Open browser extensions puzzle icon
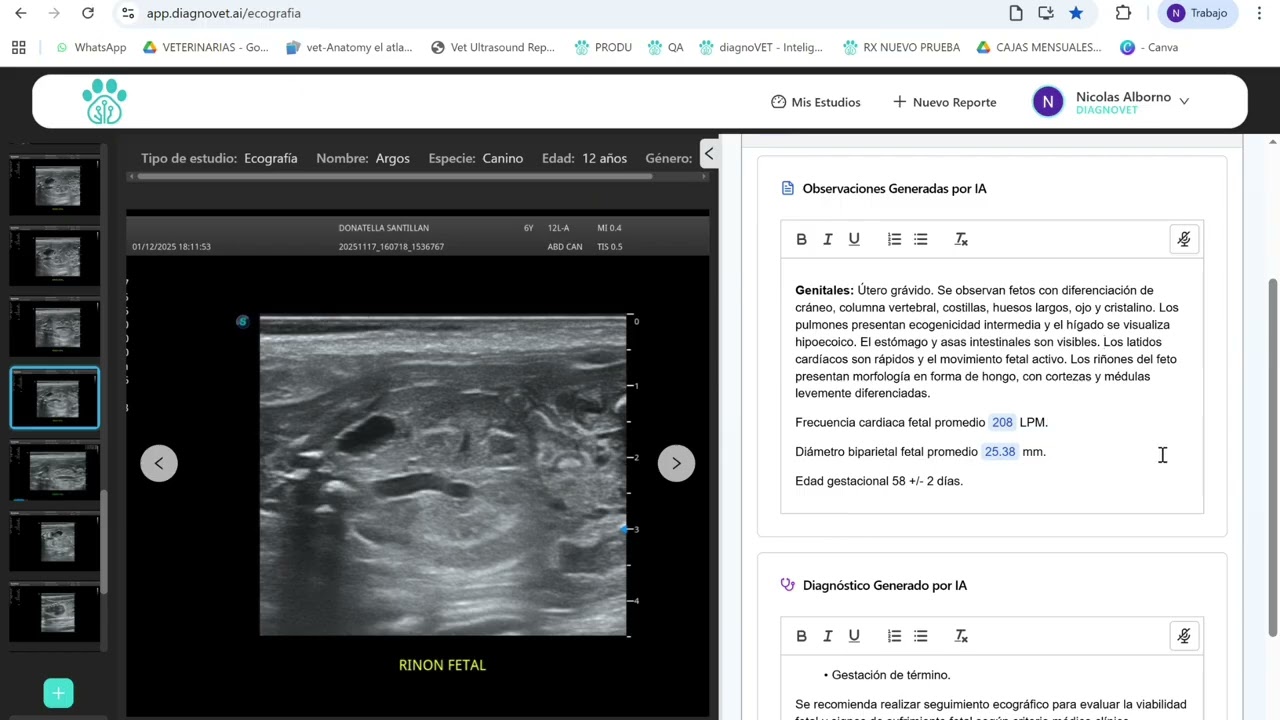 pos(1123,13)
